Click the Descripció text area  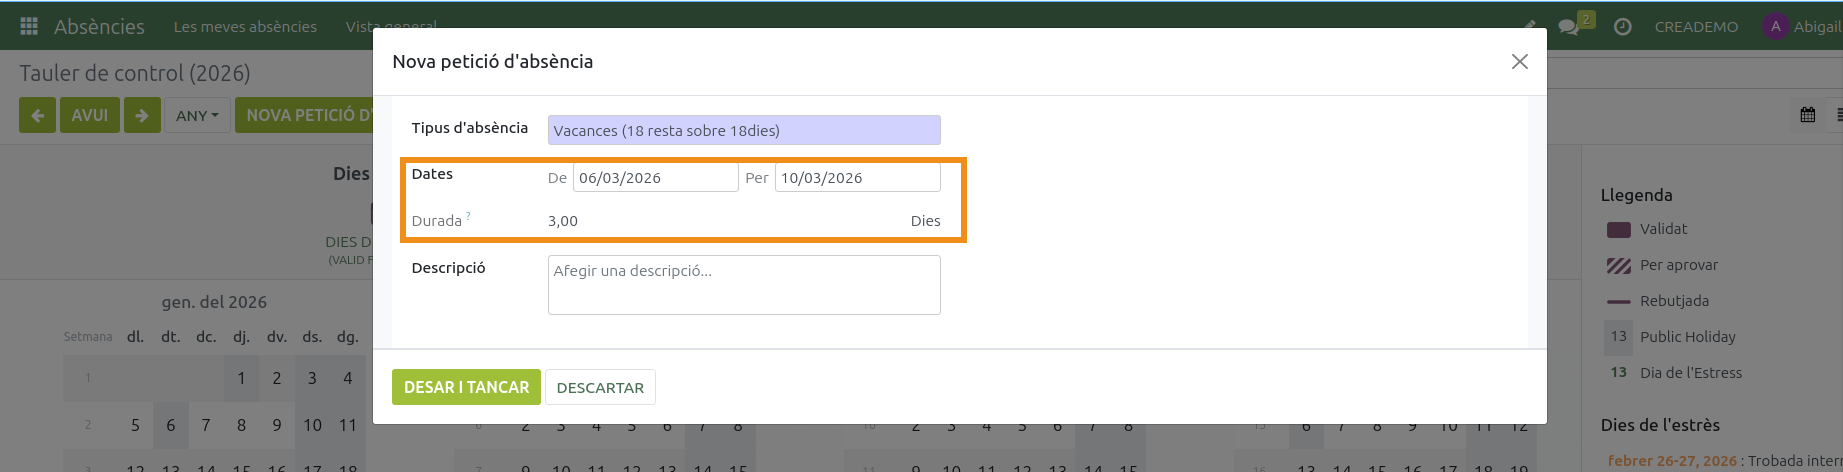click(x=744, y=285)
